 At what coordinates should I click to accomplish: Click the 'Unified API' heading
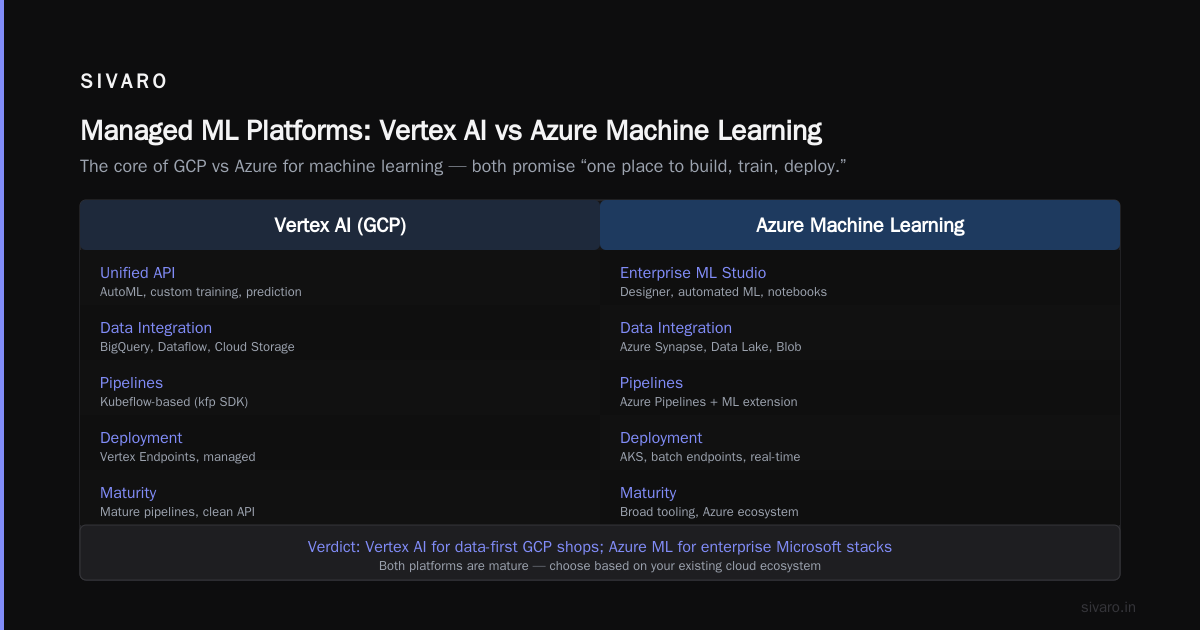(x=138, y=273)
